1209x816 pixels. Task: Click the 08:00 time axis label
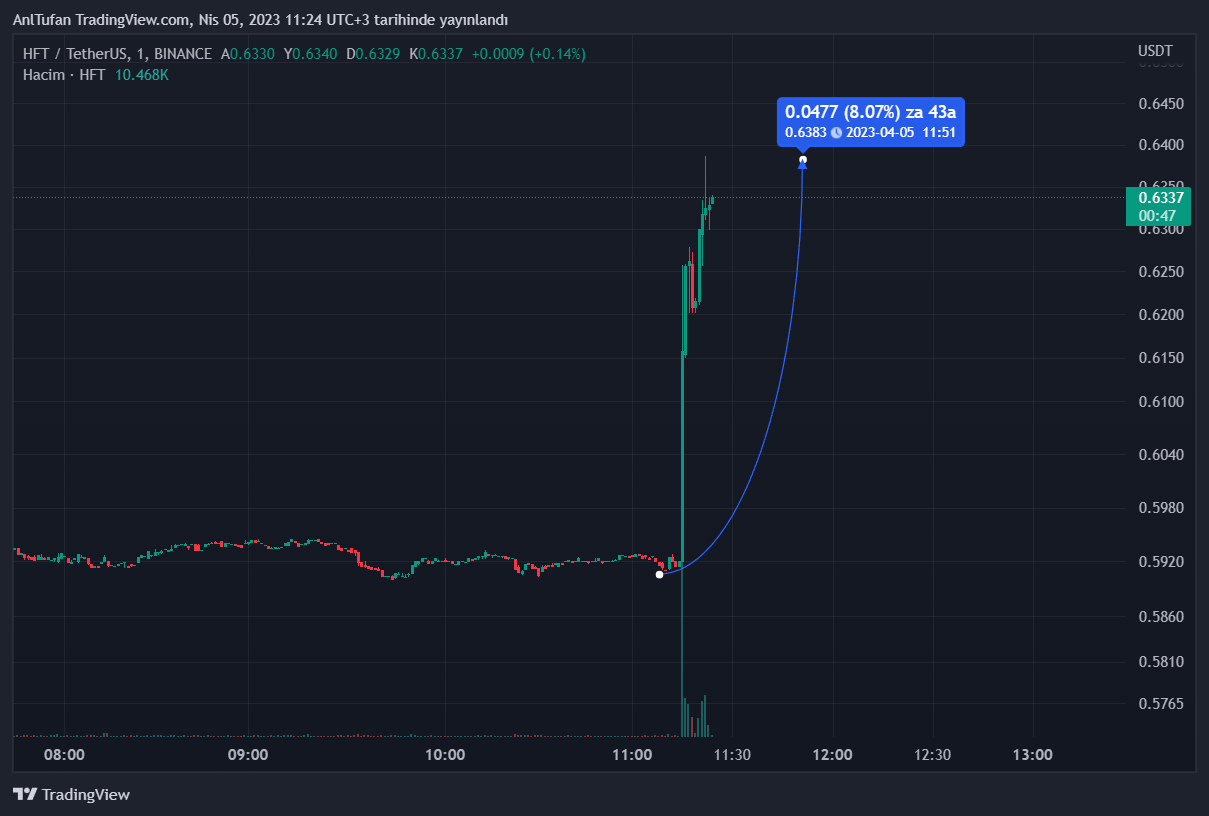coord(66,755)
